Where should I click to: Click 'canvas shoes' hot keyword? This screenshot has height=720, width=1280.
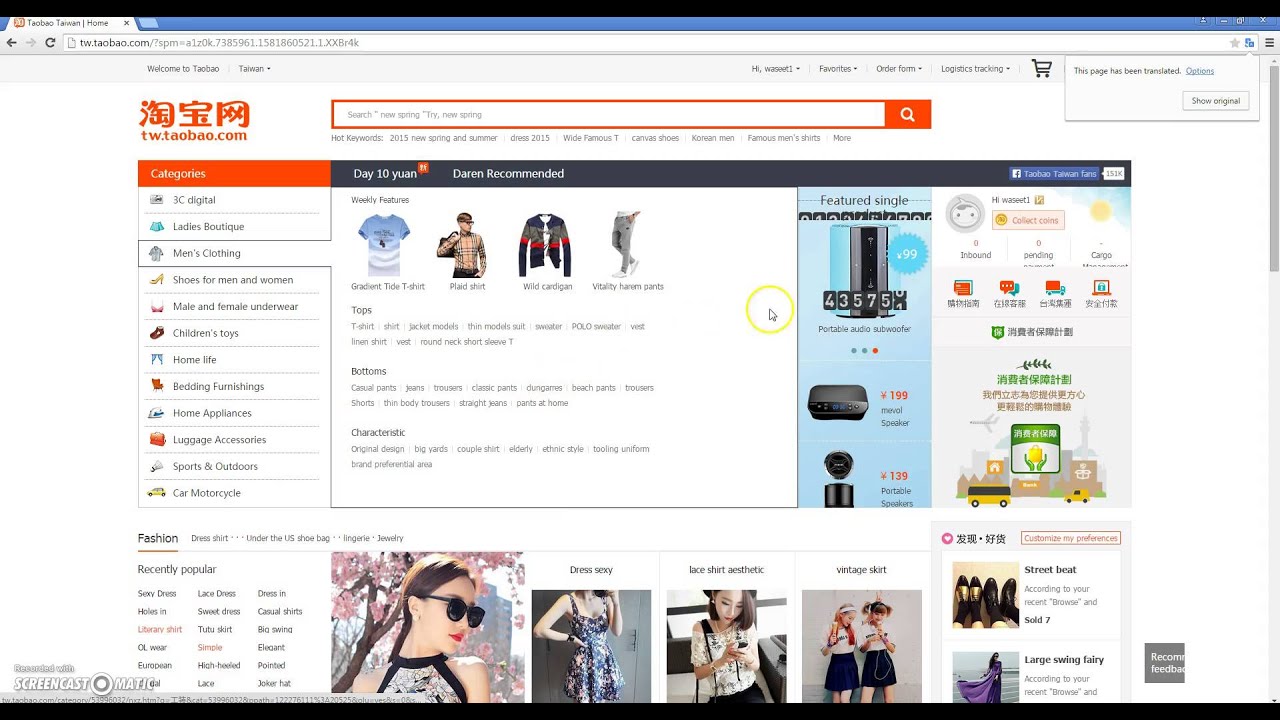pos(655,138)
